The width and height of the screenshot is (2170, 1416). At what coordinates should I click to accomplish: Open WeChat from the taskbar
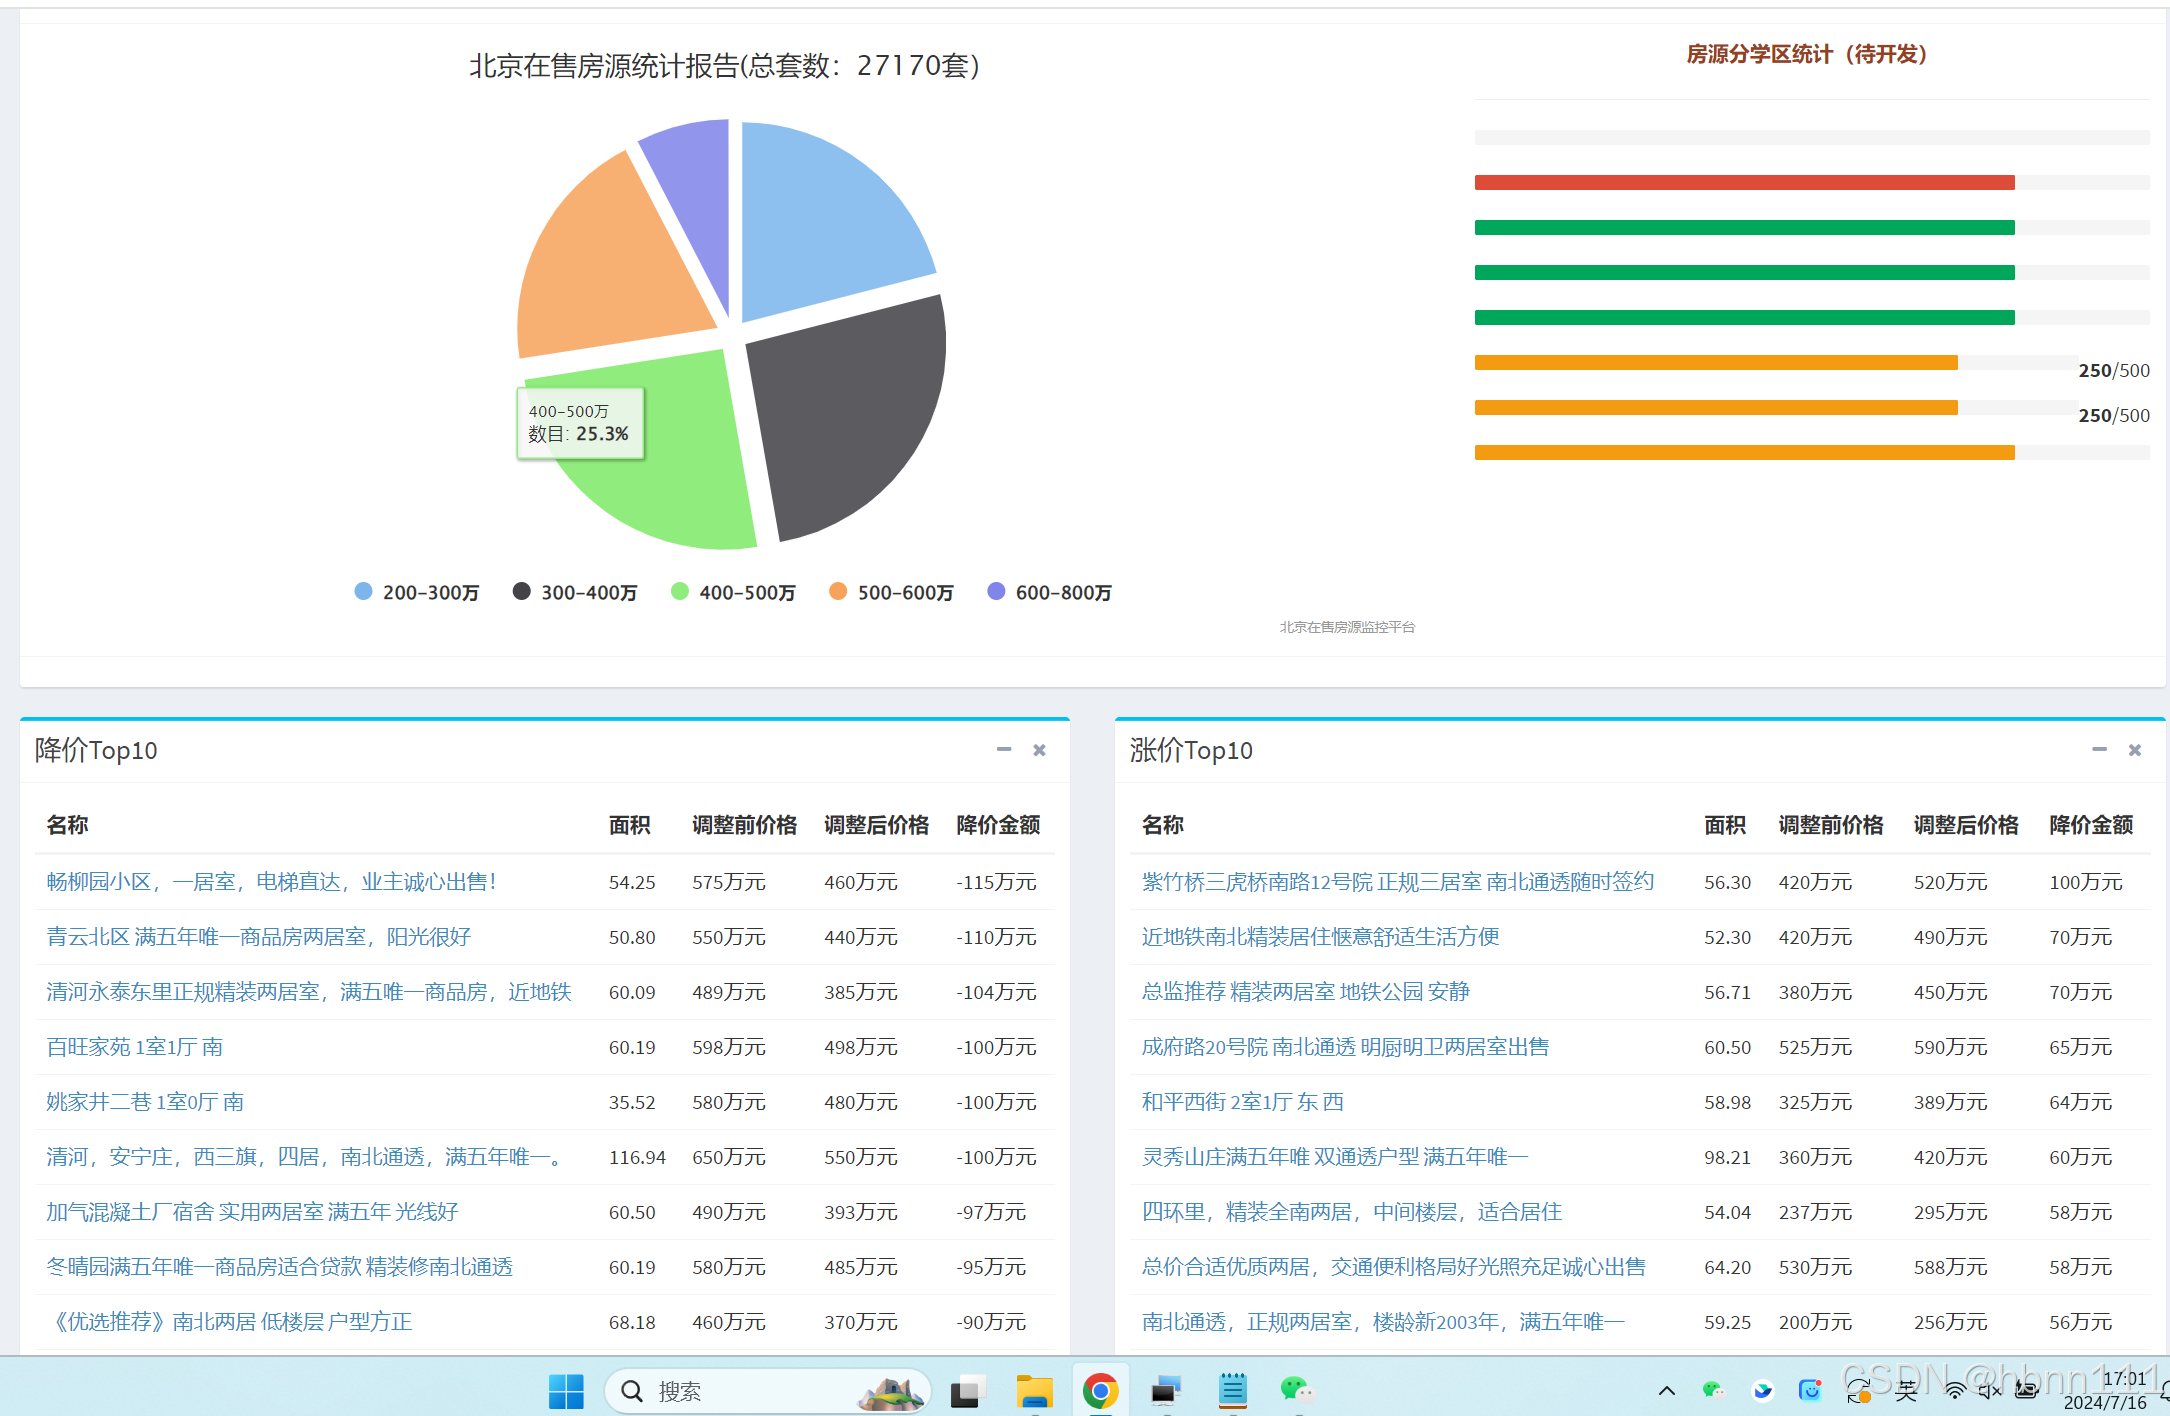click(1296, 1391)
